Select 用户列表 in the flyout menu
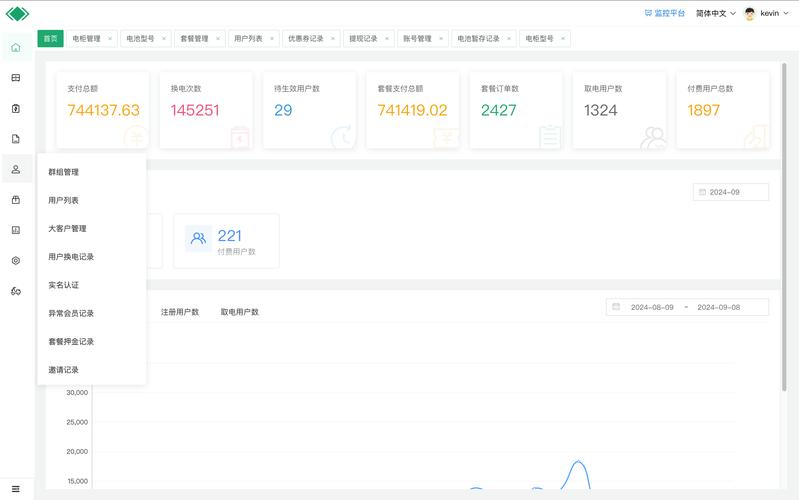799x500 pixels. 92,200
